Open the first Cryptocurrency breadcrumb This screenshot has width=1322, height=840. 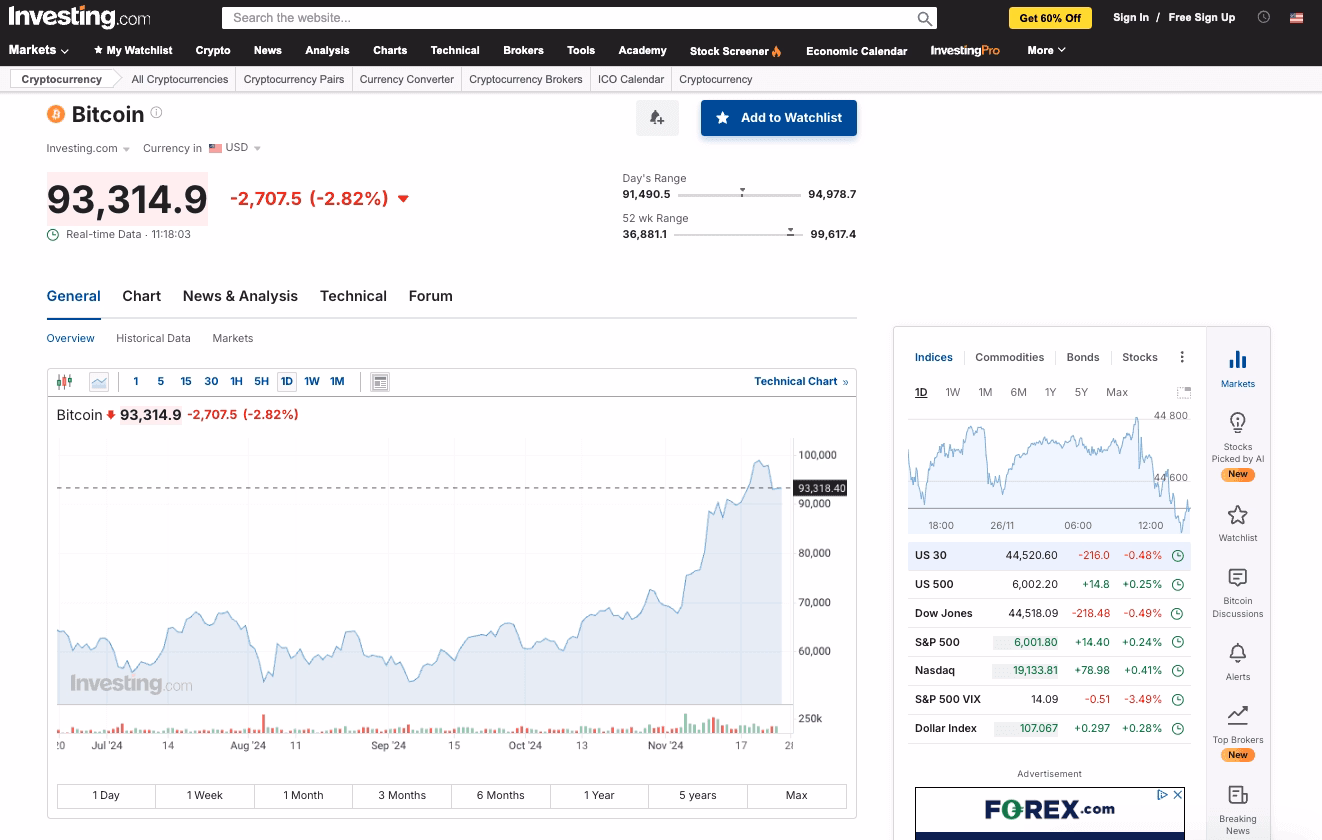[x=62, y=79]
